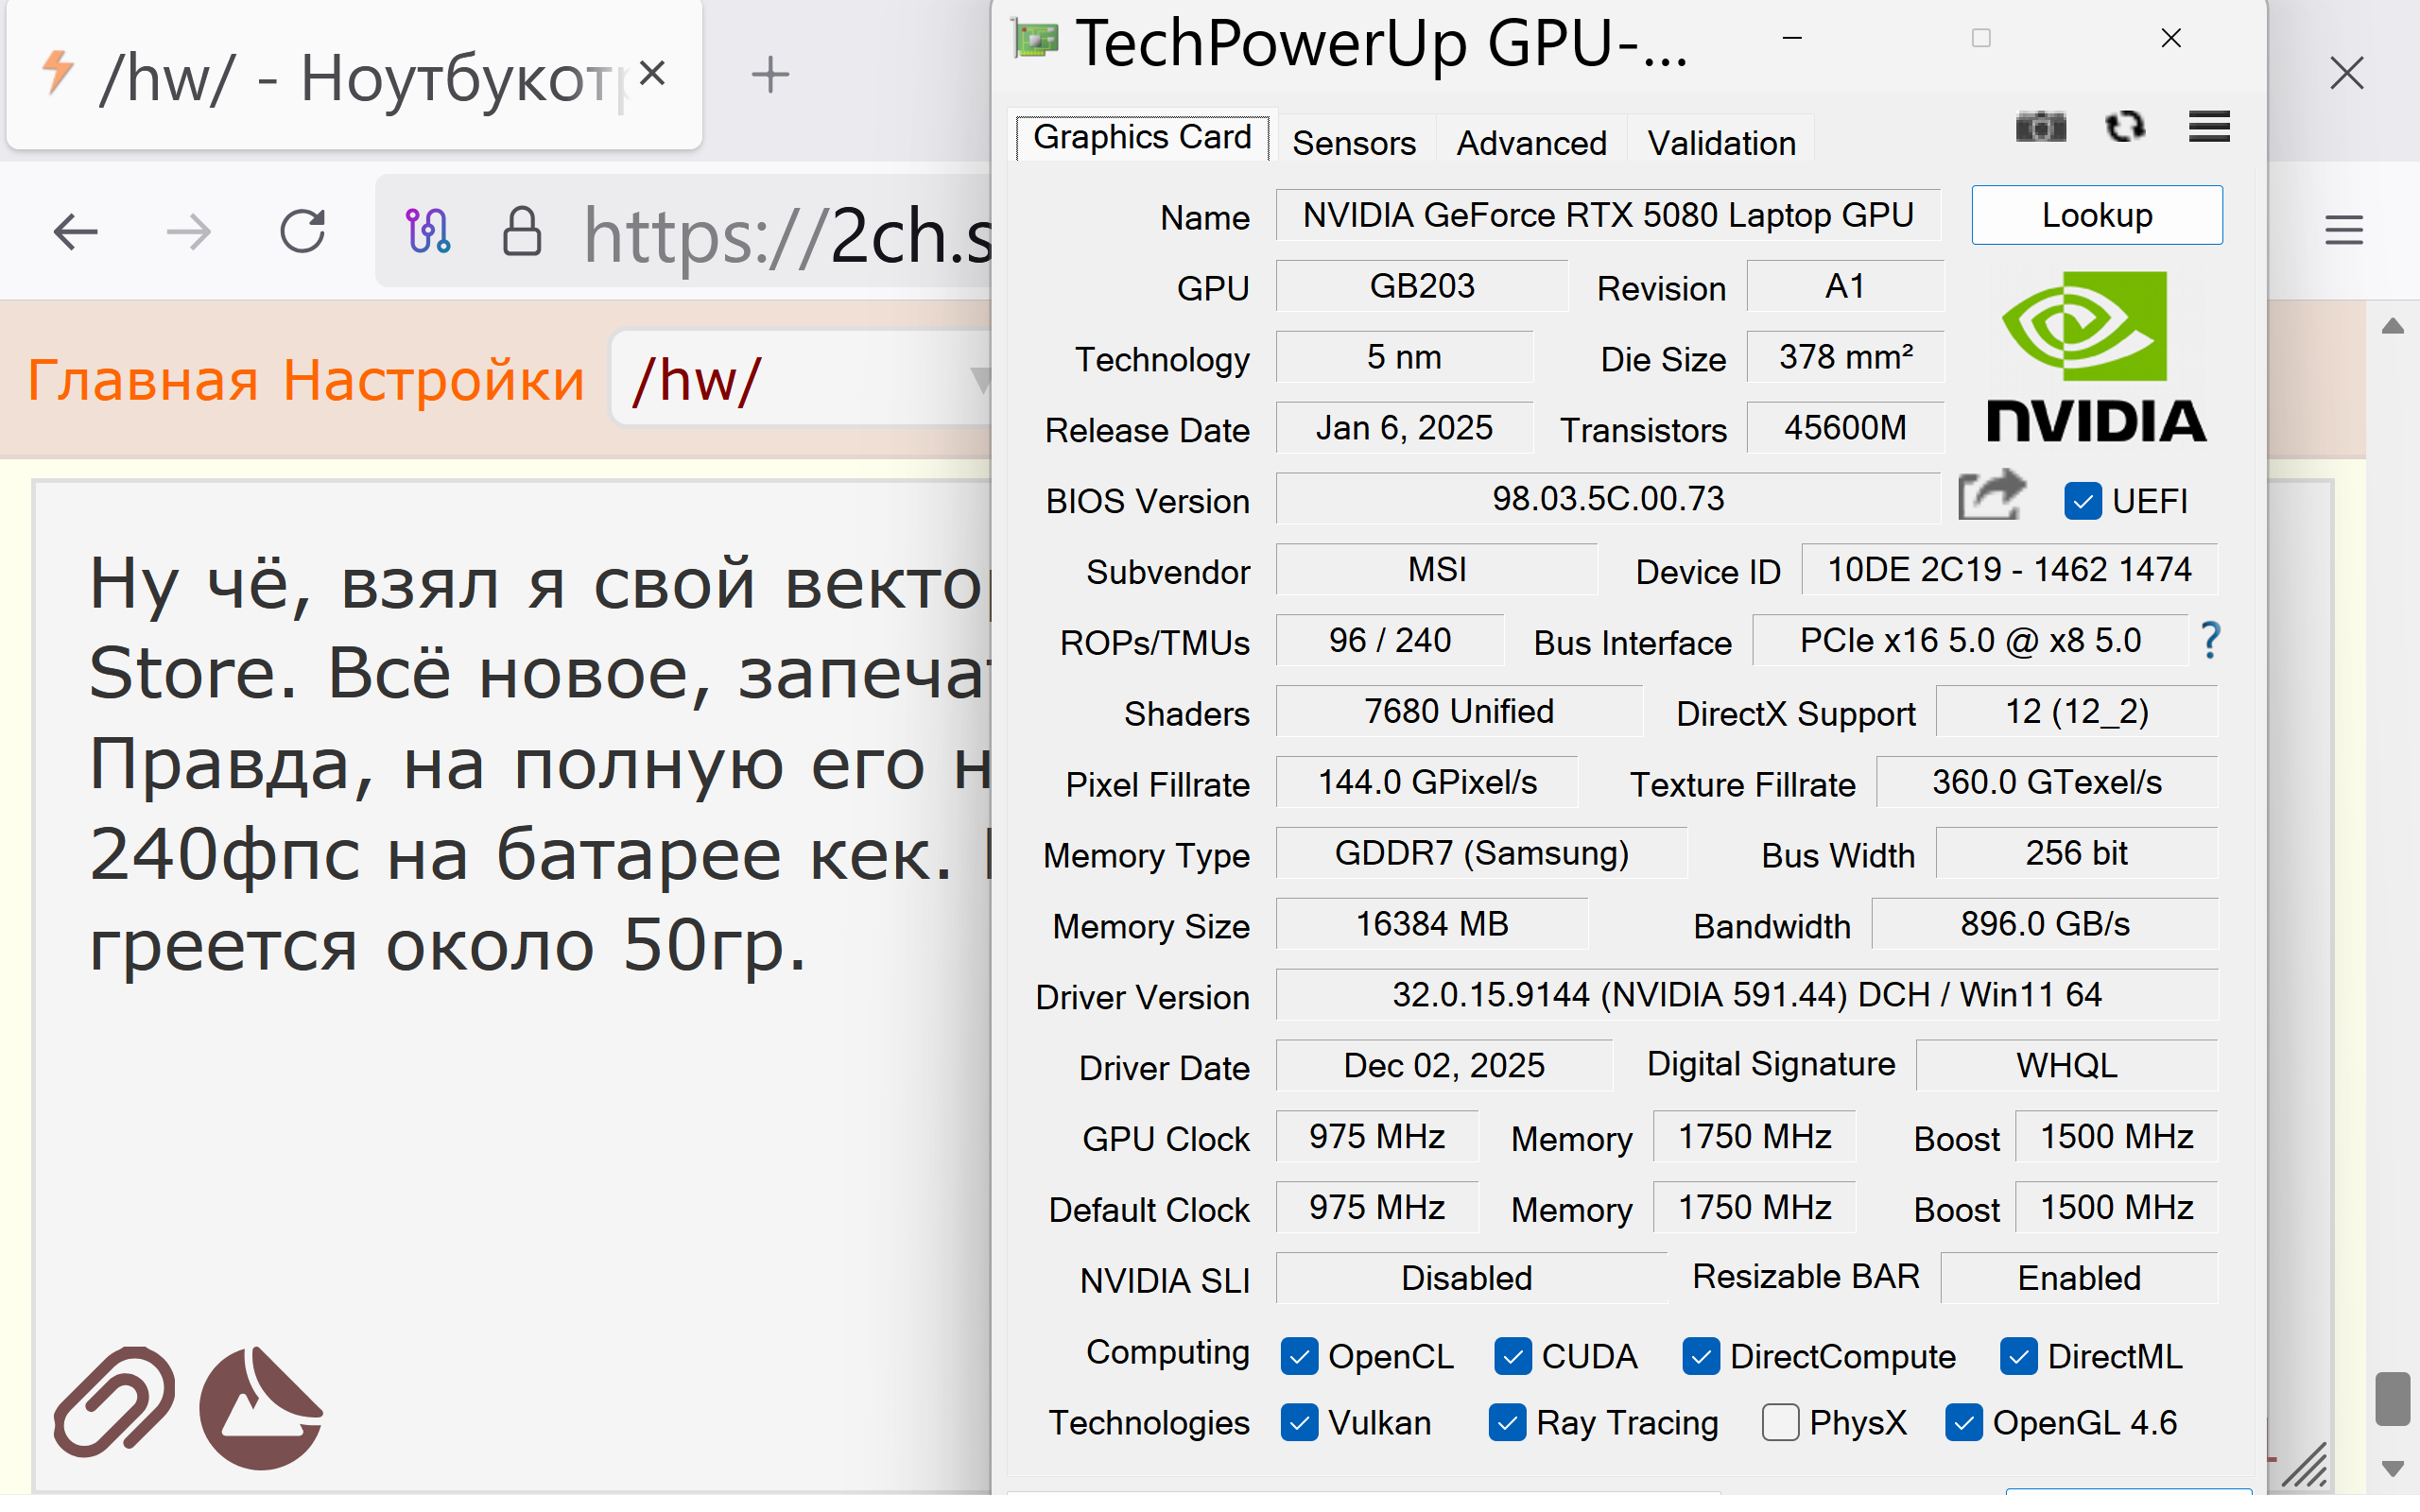Click the BIOS export share icon
The image size is (2420, 1512).
(x=1991, y=496)
